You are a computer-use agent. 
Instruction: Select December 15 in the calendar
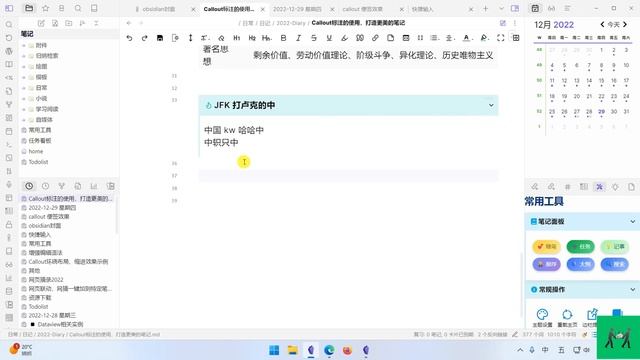[601, 81]
